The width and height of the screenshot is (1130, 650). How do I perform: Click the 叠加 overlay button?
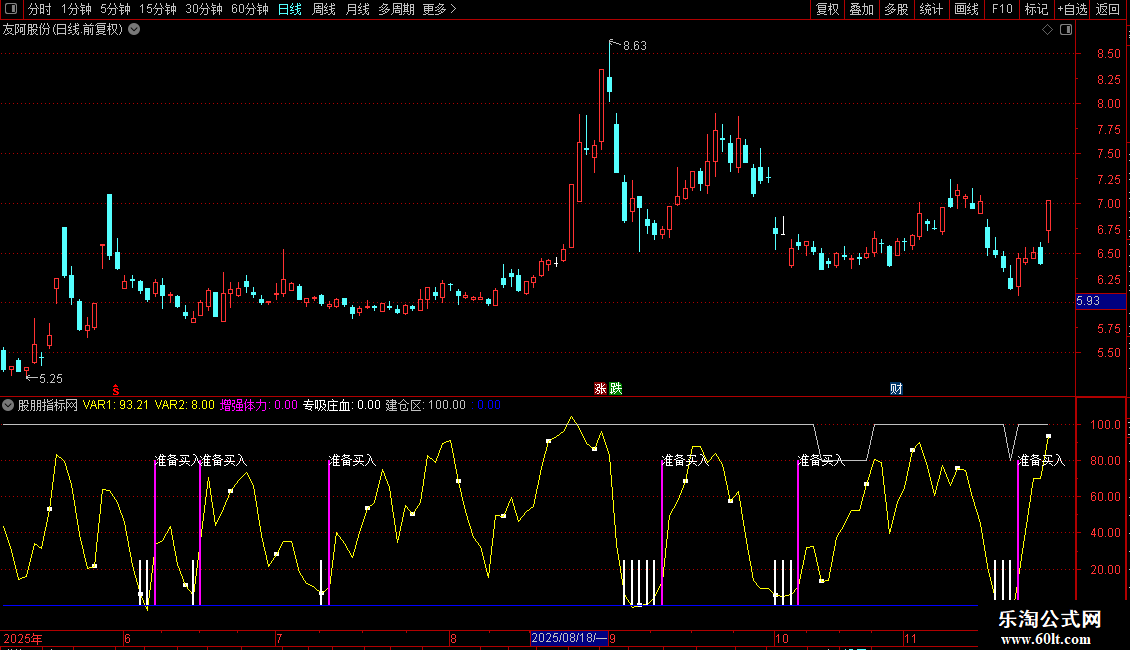[861, 9]
